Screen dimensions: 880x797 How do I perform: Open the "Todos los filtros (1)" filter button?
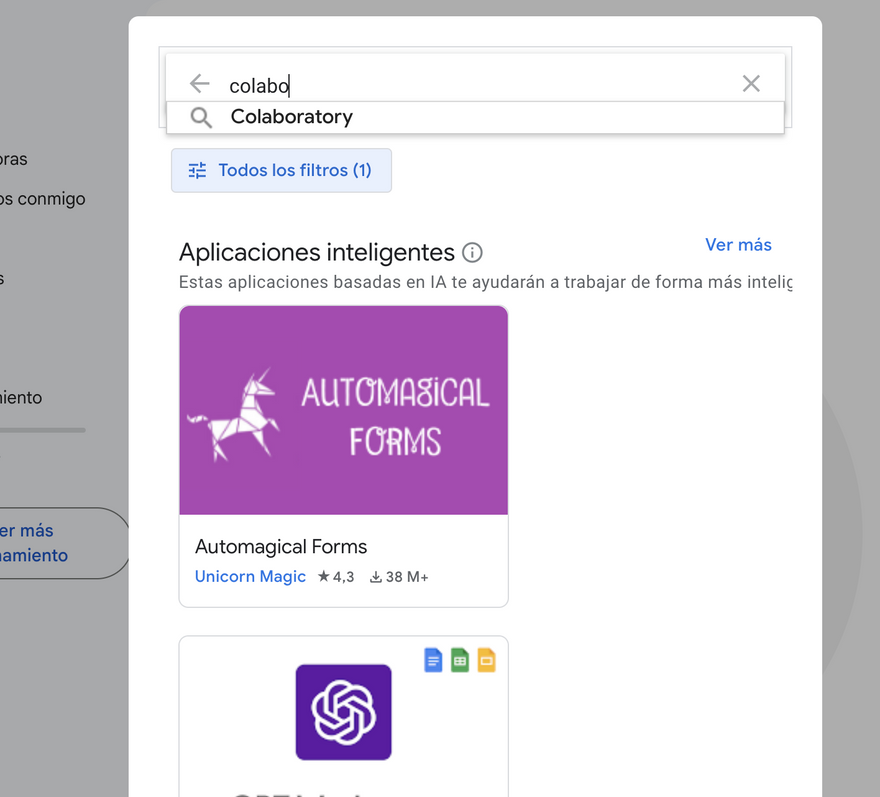tap(281, 170)
